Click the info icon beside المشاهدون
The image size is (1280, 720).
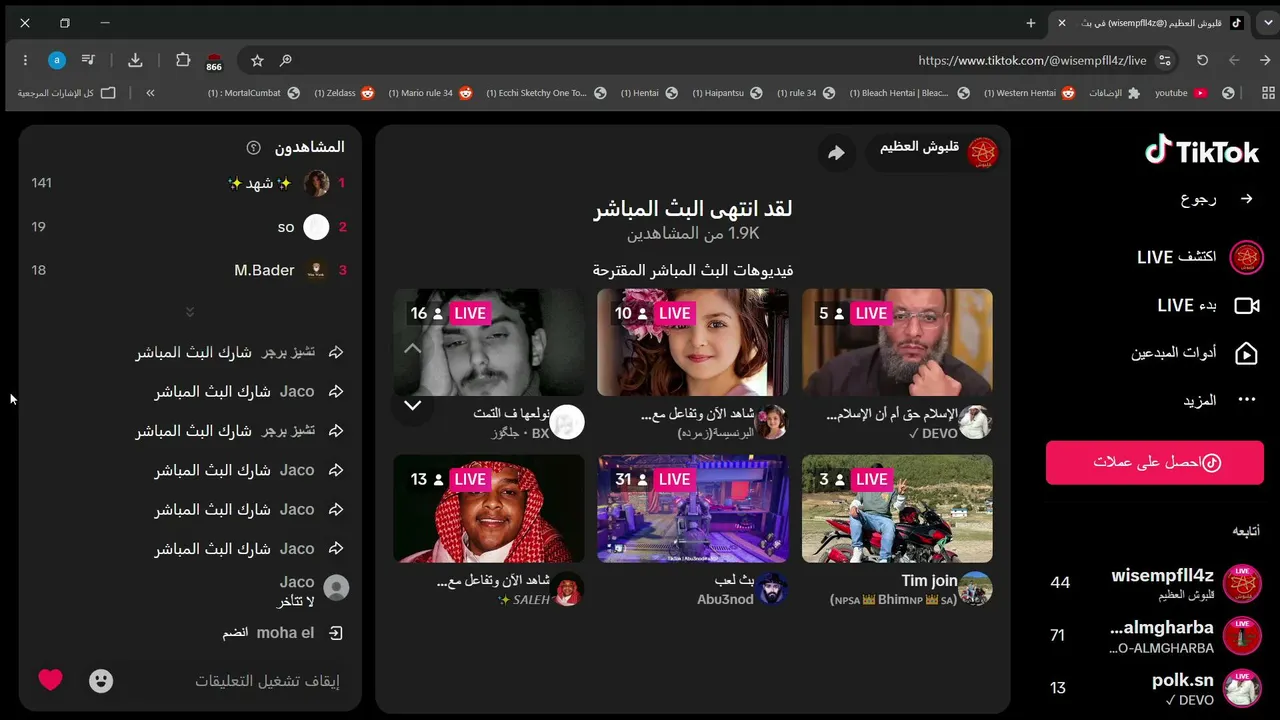point(253,148)
